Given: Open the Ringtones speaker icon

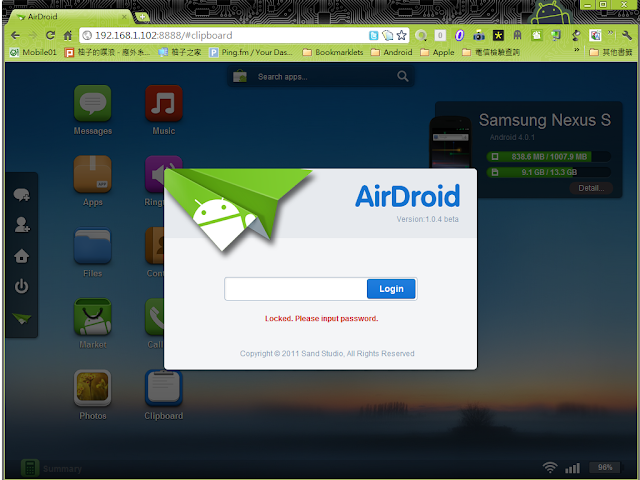Looking at the screenshot, I should click(x=156, y=174).
